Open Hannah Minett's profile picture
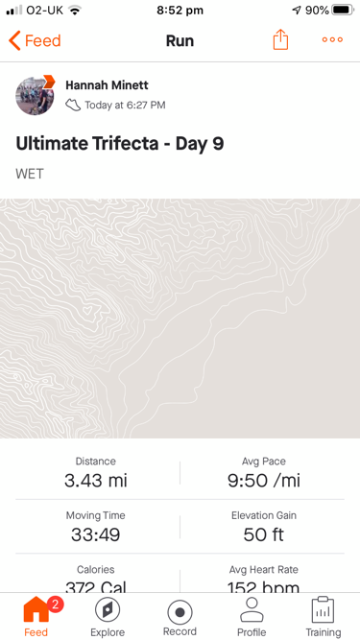This screenshot has width=360, height=640. pyautogui.click(x=35, y=96)
